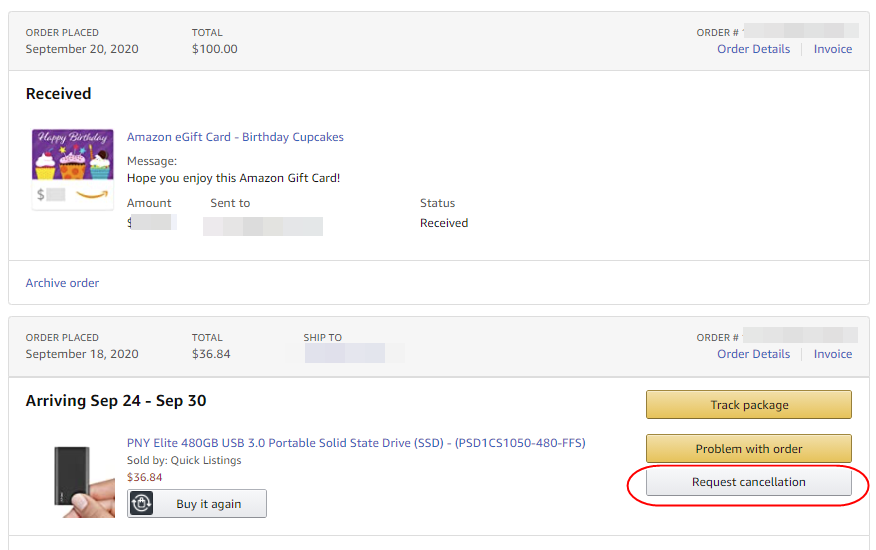Click the 'September 20, 2020' order date
The height and width of the screenshot is (550, 876).
point(82,49)
